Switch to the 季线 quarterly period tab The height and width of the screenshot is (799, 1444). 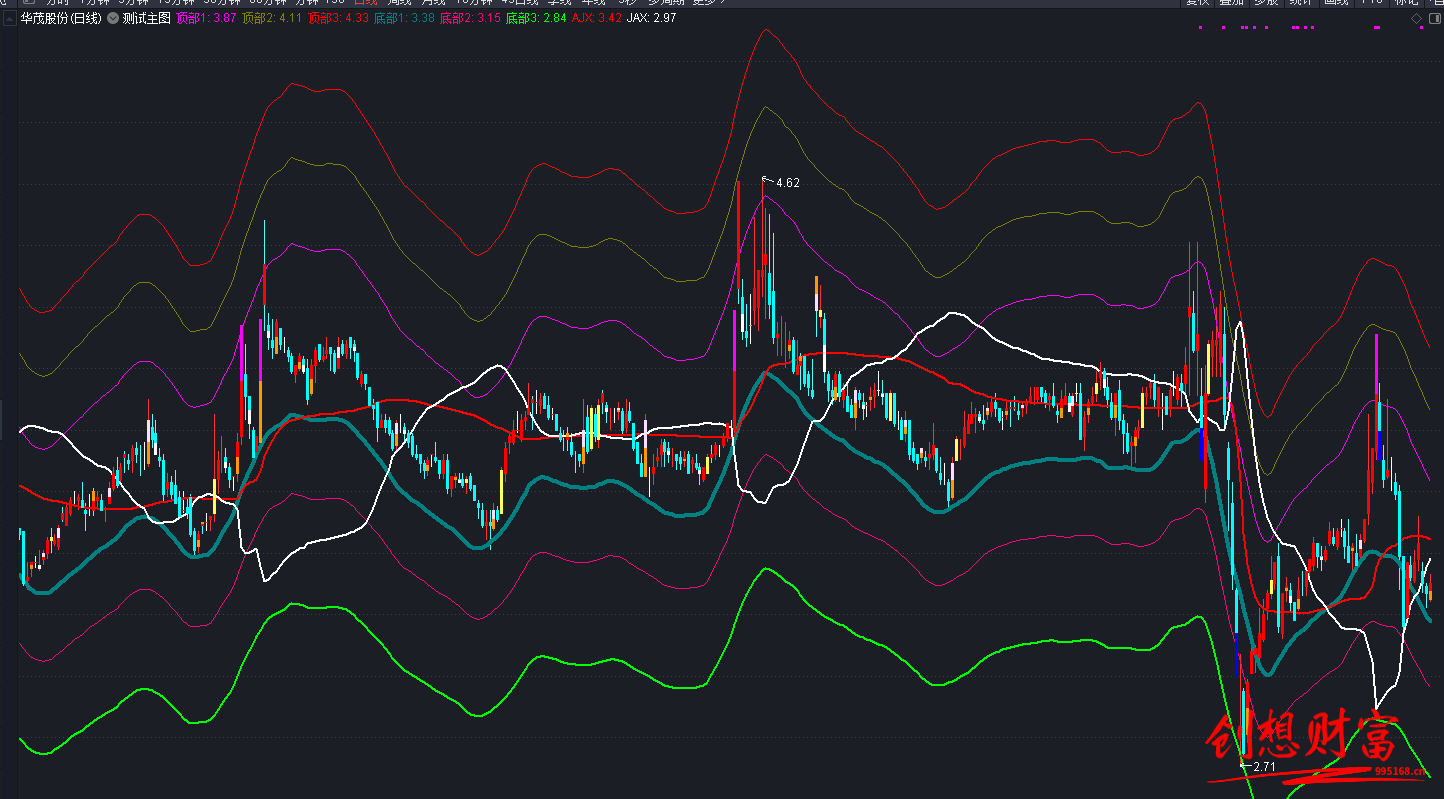click(560, 3)
